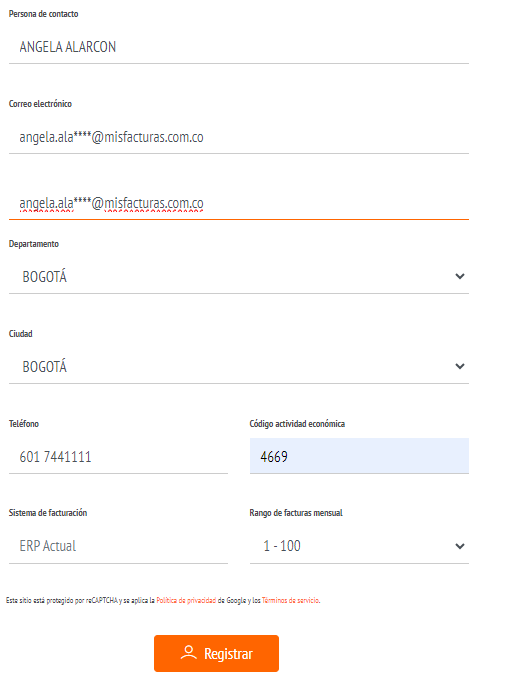Open the Política de privacidad link

pyautogui.click(x=186, y=600)
